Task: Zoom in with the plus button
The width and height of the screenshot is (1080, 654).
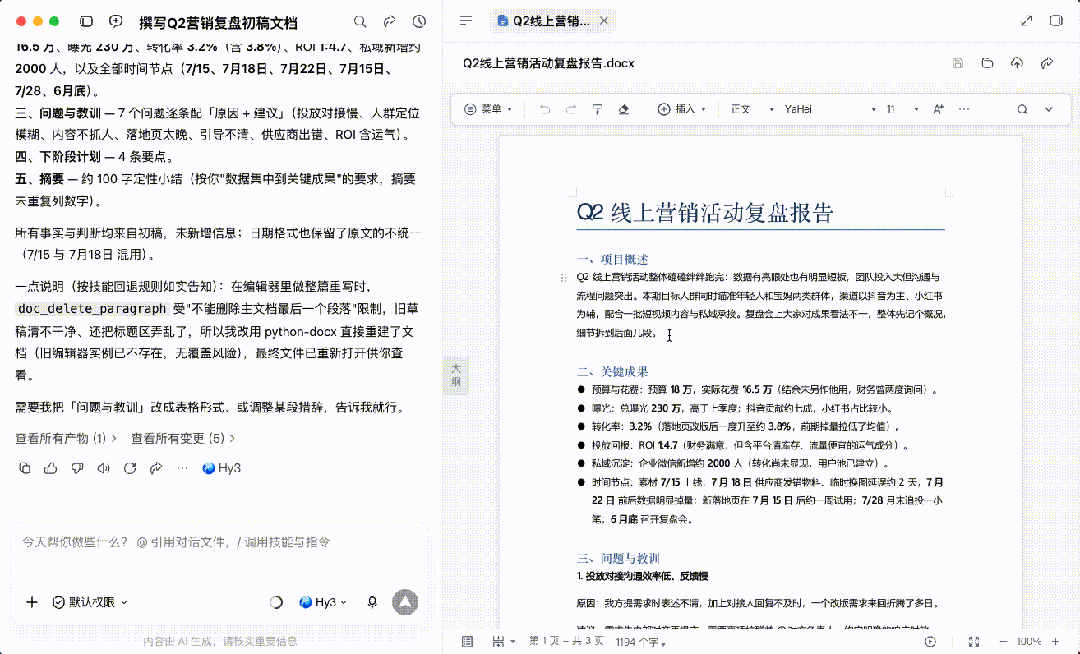Action: click(x=1055, y=642)
